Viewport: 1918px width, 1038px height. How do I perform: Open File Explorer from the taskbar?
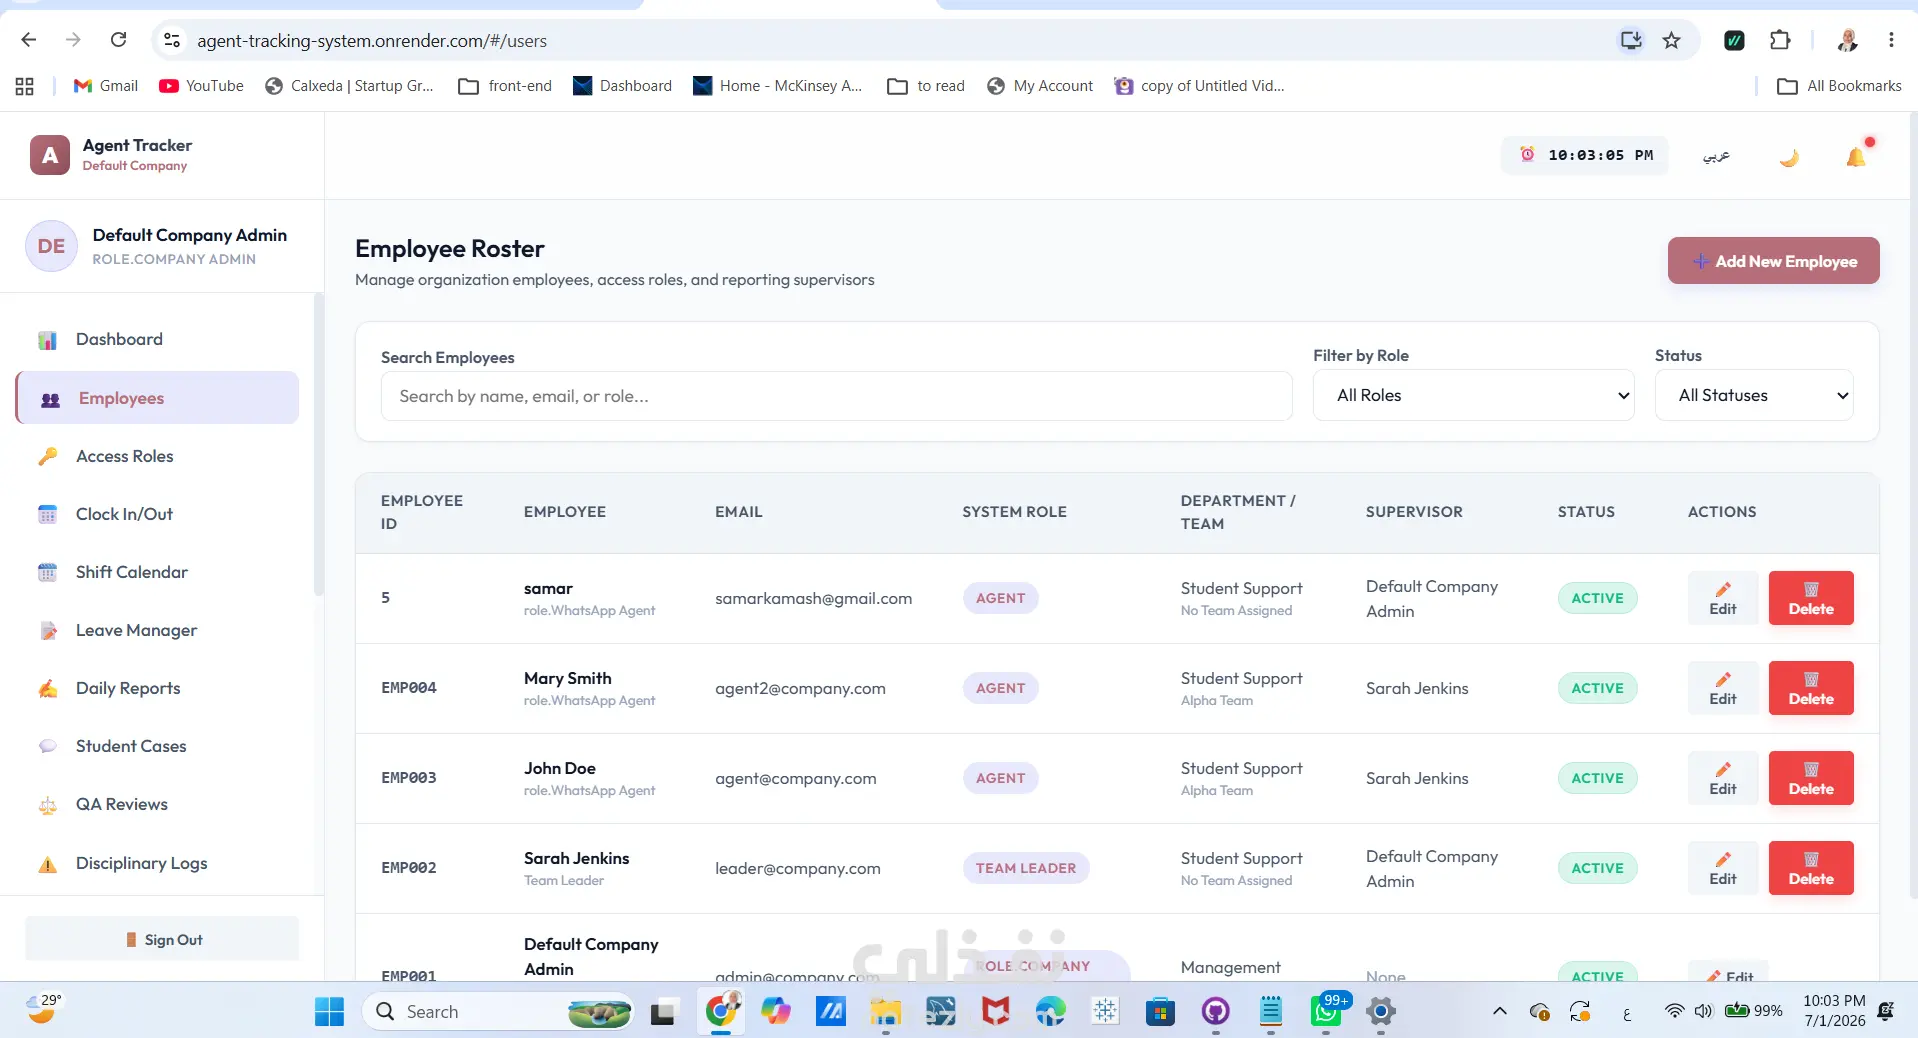coord(885,1012)
